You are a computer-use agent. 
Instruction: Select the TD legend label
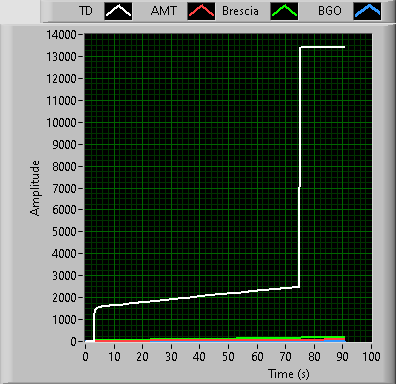point(86,11)
